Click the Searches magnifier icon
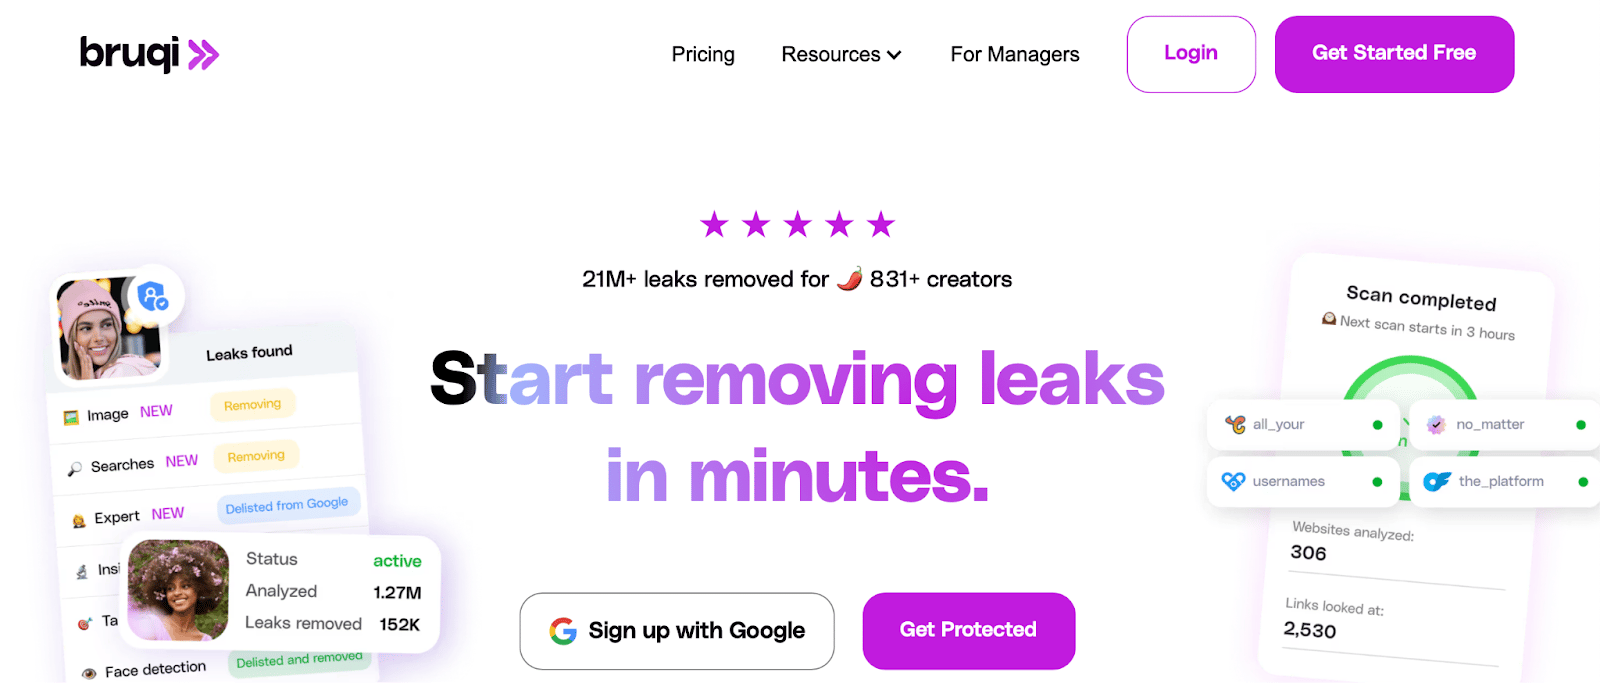 [75, 468]
